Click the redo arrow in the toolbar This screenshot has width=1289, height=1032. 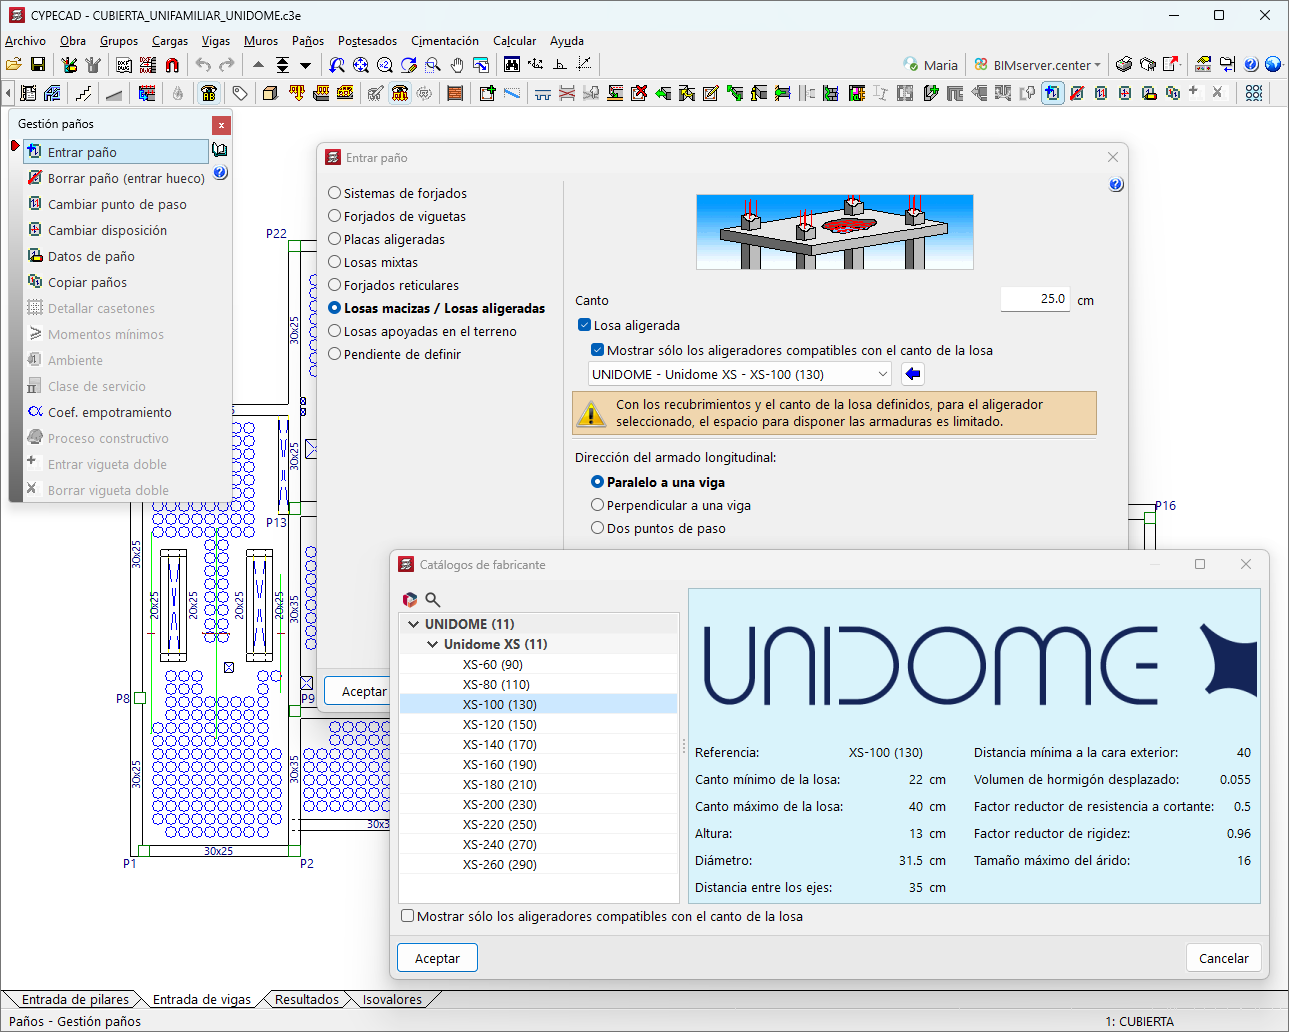point(227,65)
